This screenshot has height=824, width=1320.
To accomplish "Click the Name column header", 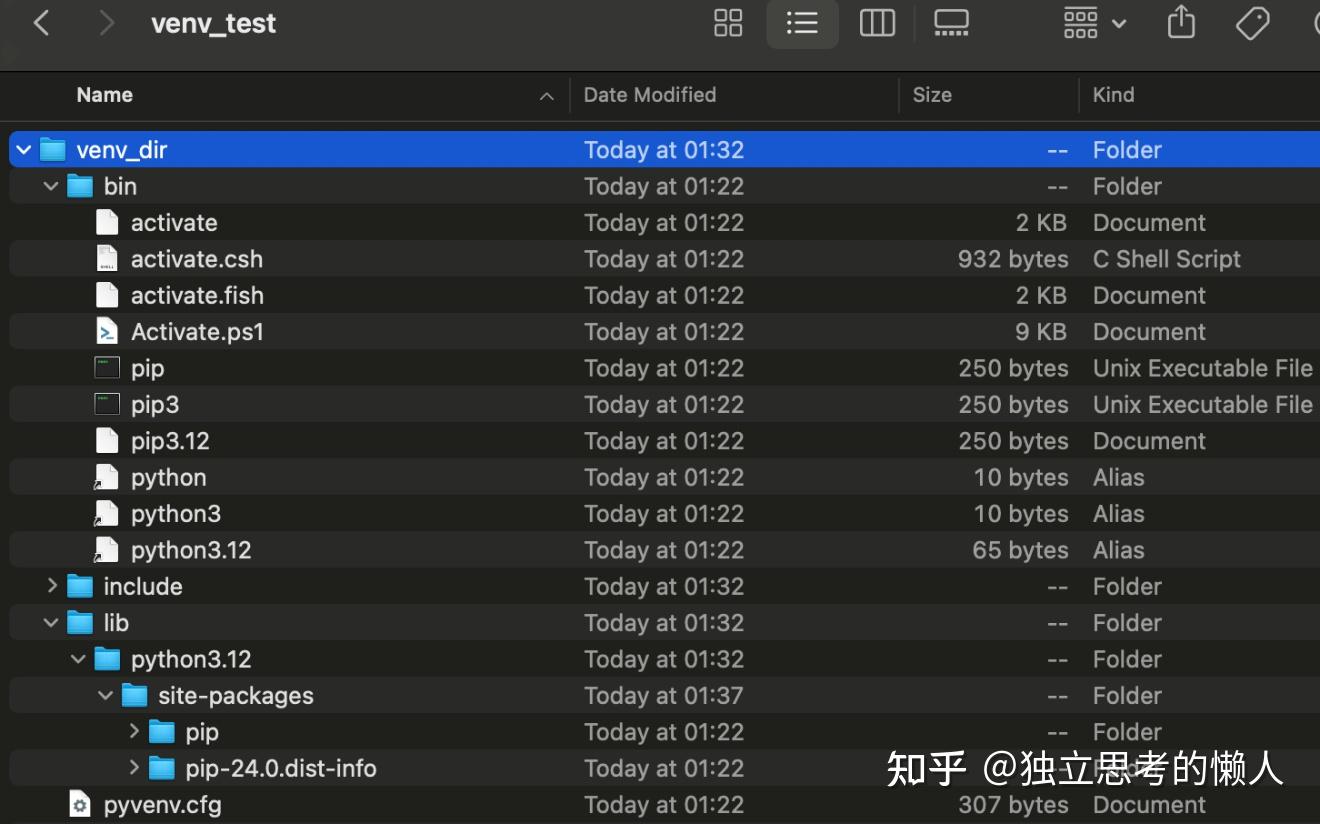I will pos(104,95).
